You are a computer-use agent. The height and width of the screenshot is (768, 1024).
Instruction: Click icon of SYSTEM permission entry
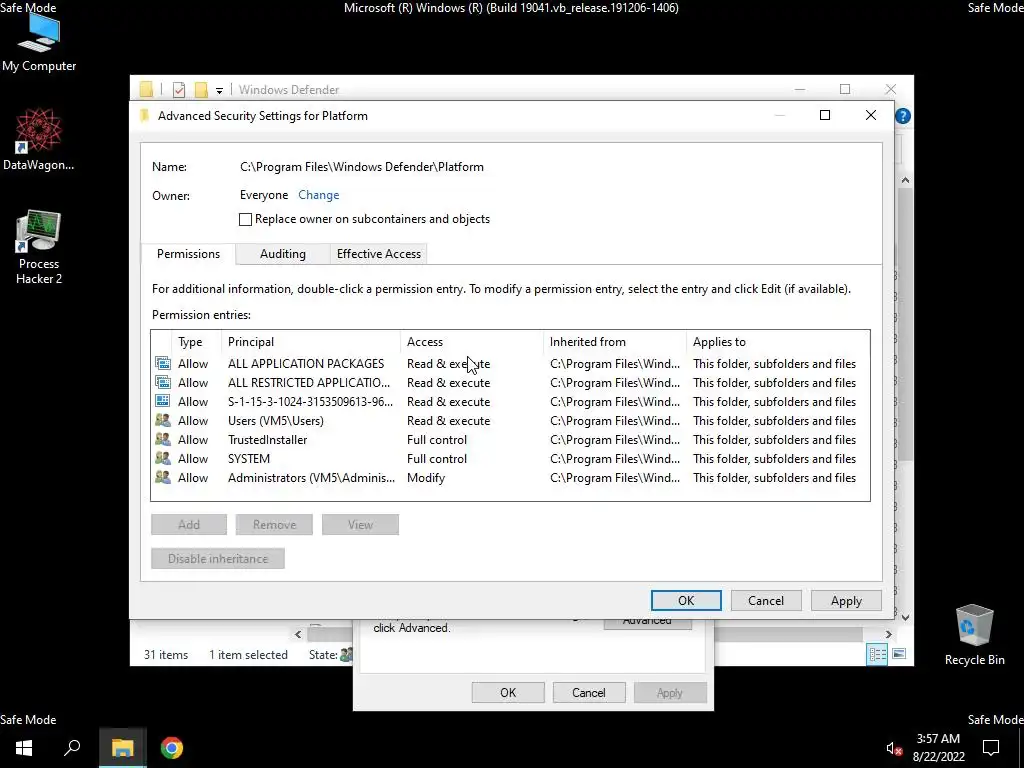point(163,458)
